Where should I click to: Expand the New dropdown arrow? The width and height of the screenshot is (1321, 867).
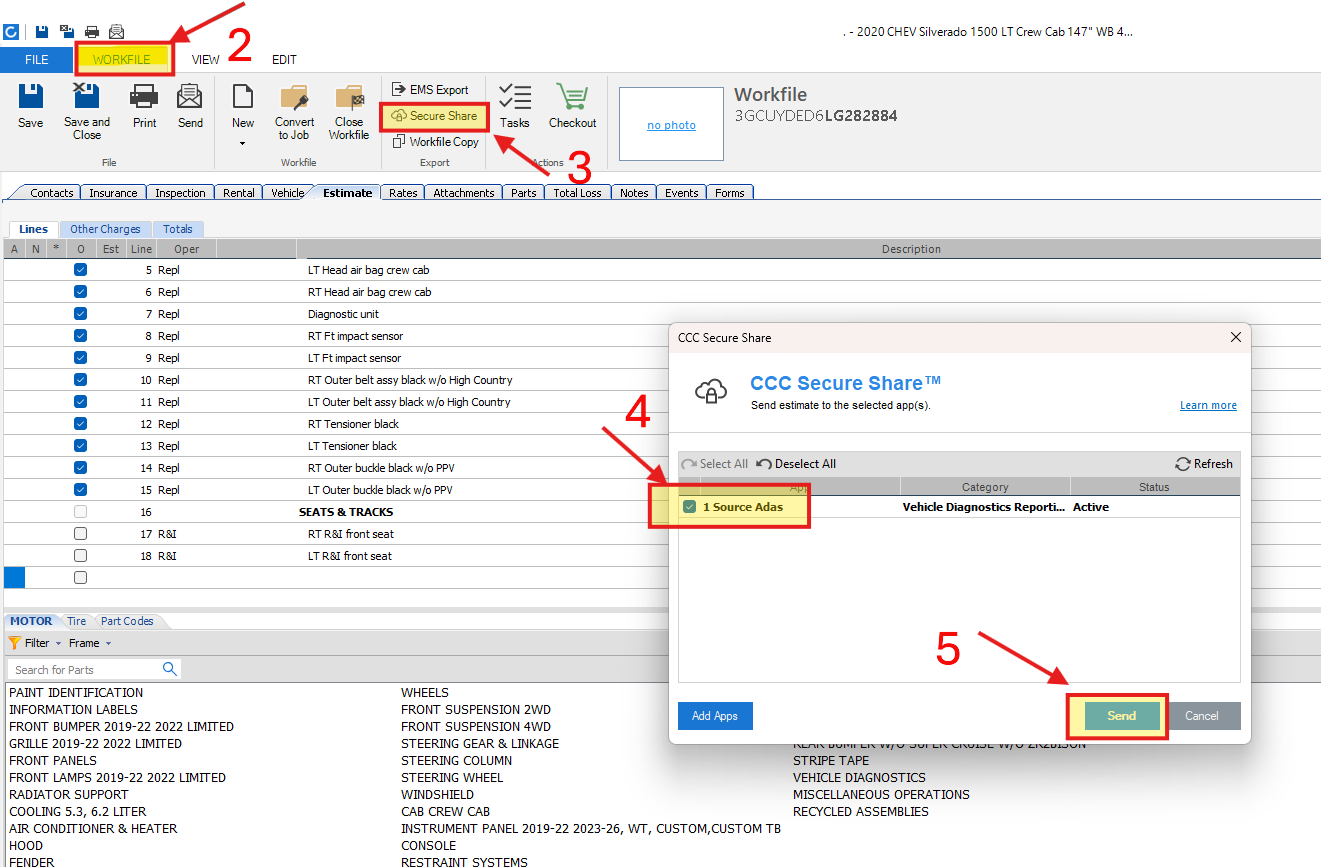pyautogui.click(x=243, y=144)
